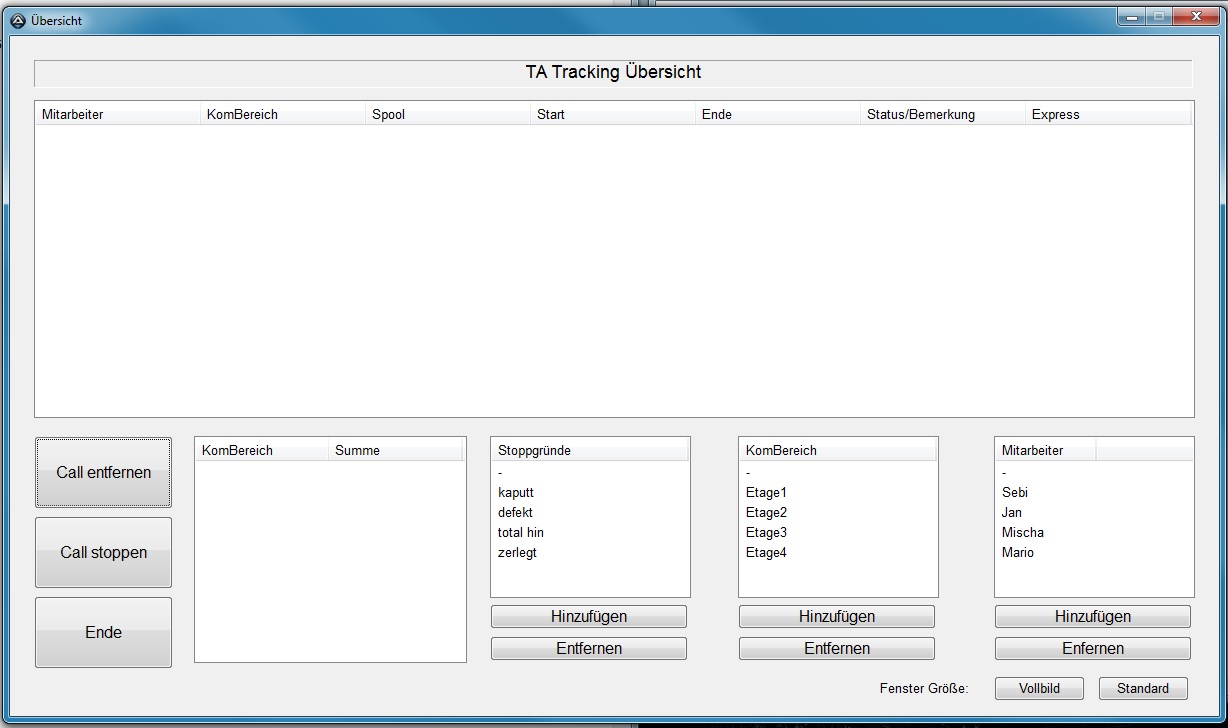The image size is (1228, 728).
Task: Switch window to Vollbild size
Action: tap(1039, 688)
